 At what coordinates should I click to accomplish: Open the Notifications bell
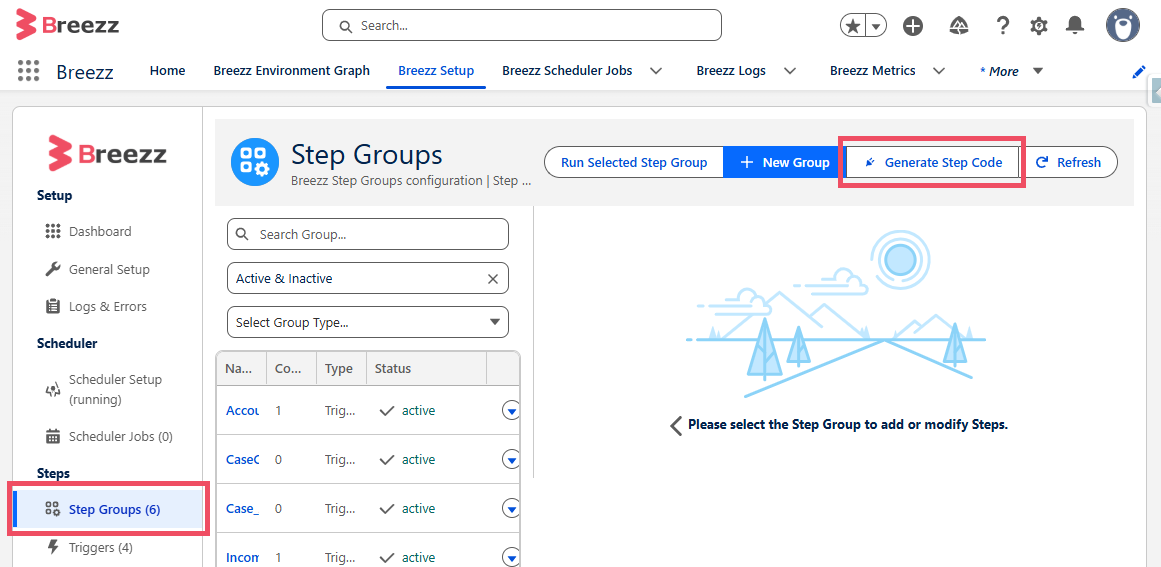[1074, 26]
